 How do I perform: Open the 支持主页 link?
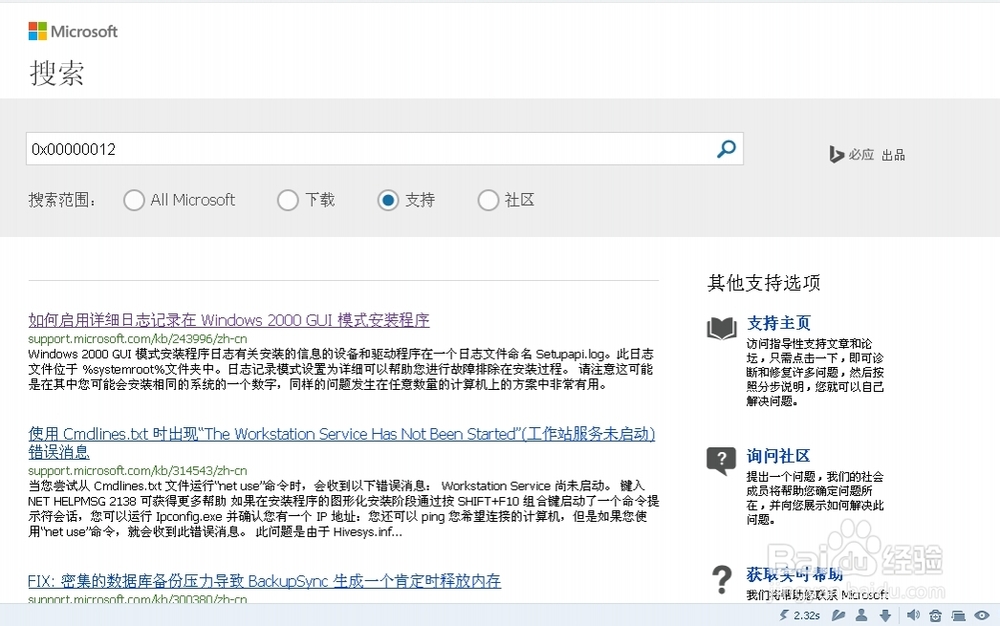(x=779, y=323)
